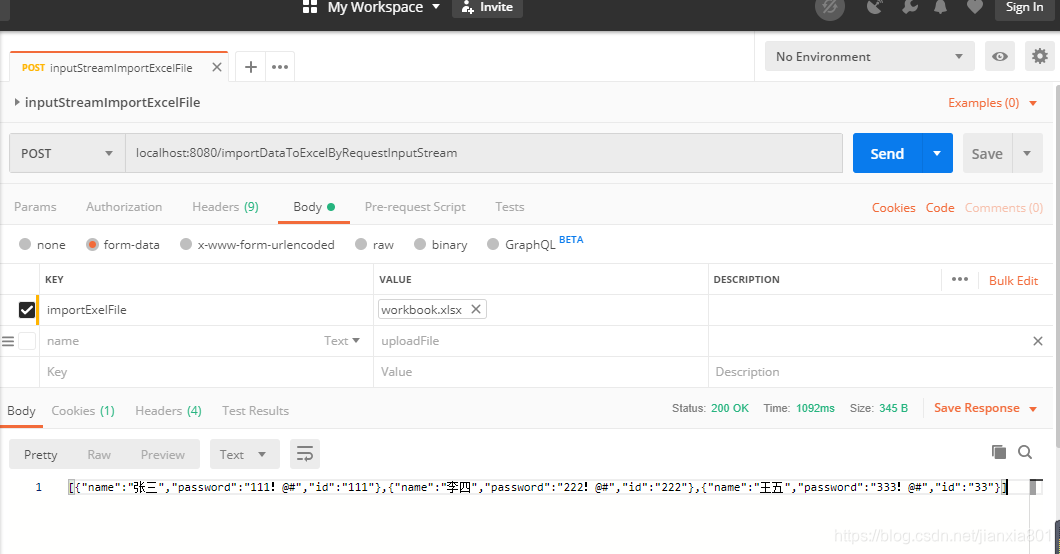Uncheck the importExelFile row checkbox
This screenshot has width=1060, height=554.
click(26, 310)
